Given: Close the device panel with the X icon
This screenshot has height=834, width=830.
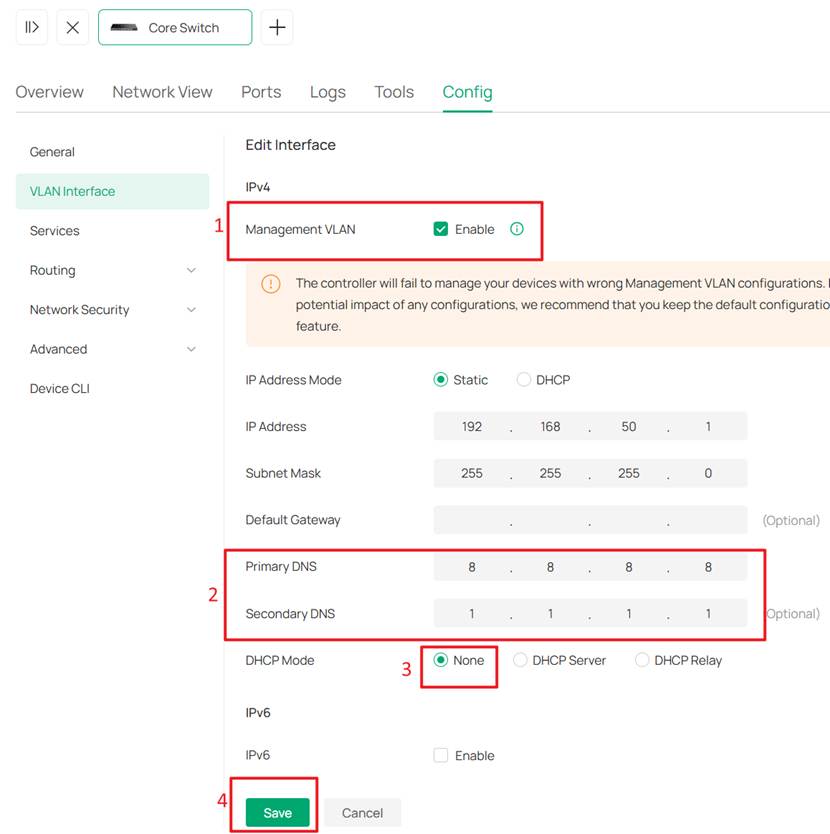Looking at the screenshot, I should click(x=72, y=27).
